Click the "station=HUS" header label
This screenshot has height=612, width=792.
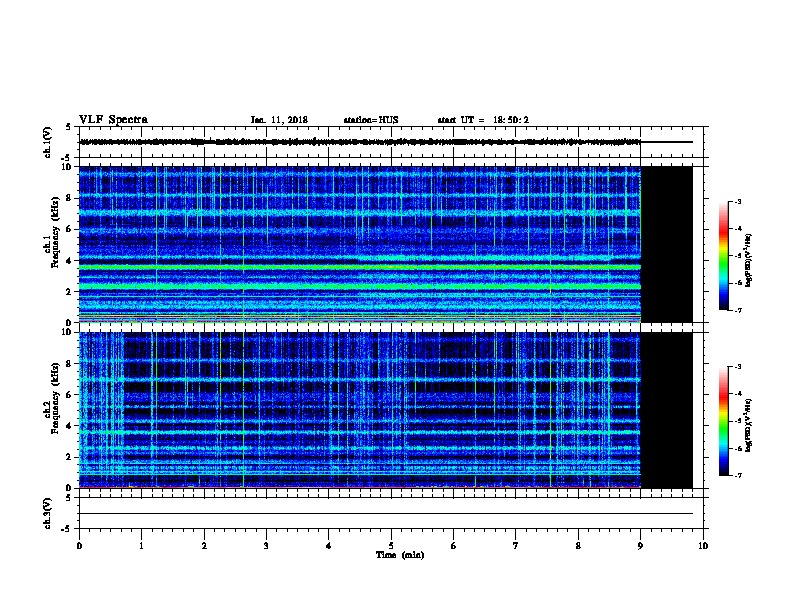(371, 120)
